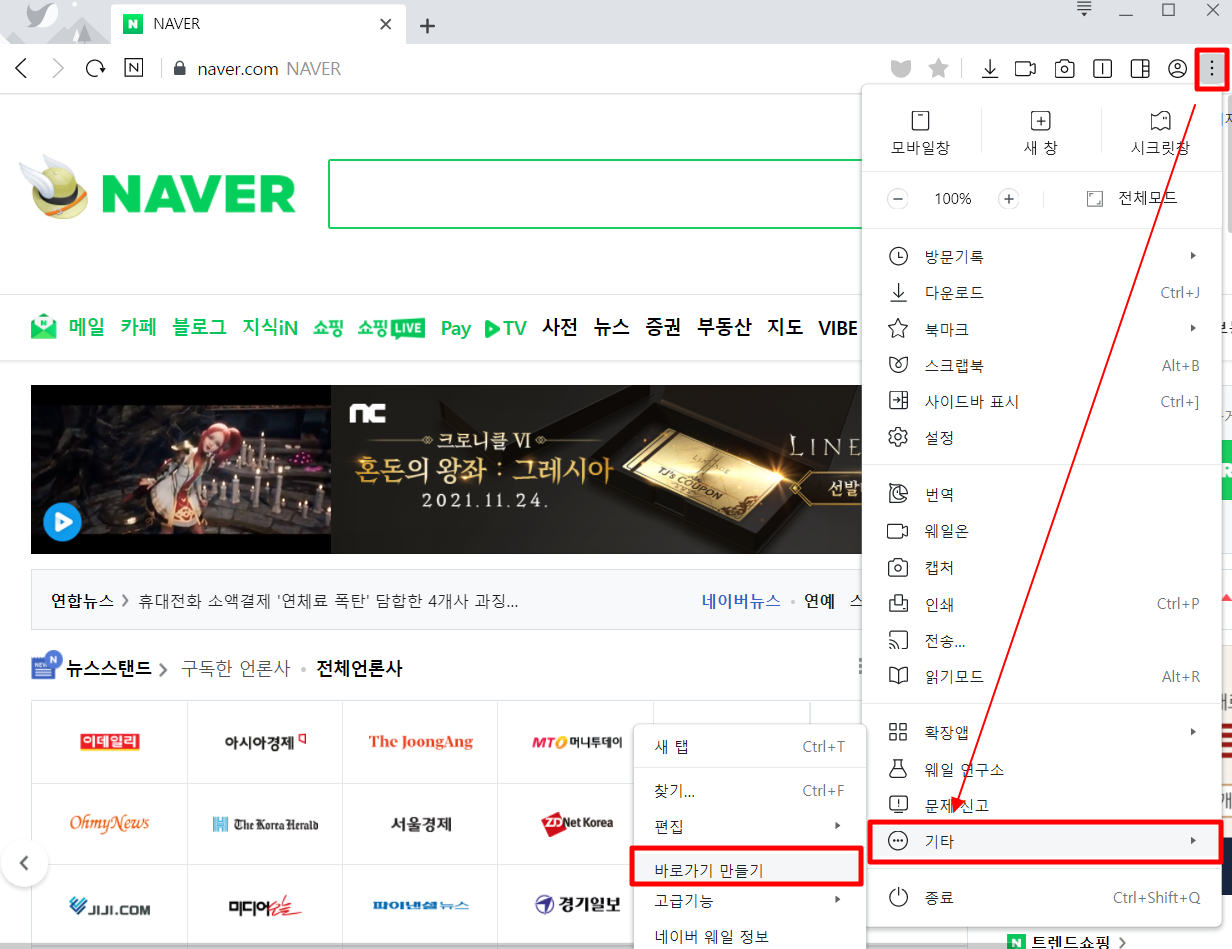Open downloads from the toolbar arrow icon
1232x949 pixels.
pyautogui.click(x=990, y=68)
